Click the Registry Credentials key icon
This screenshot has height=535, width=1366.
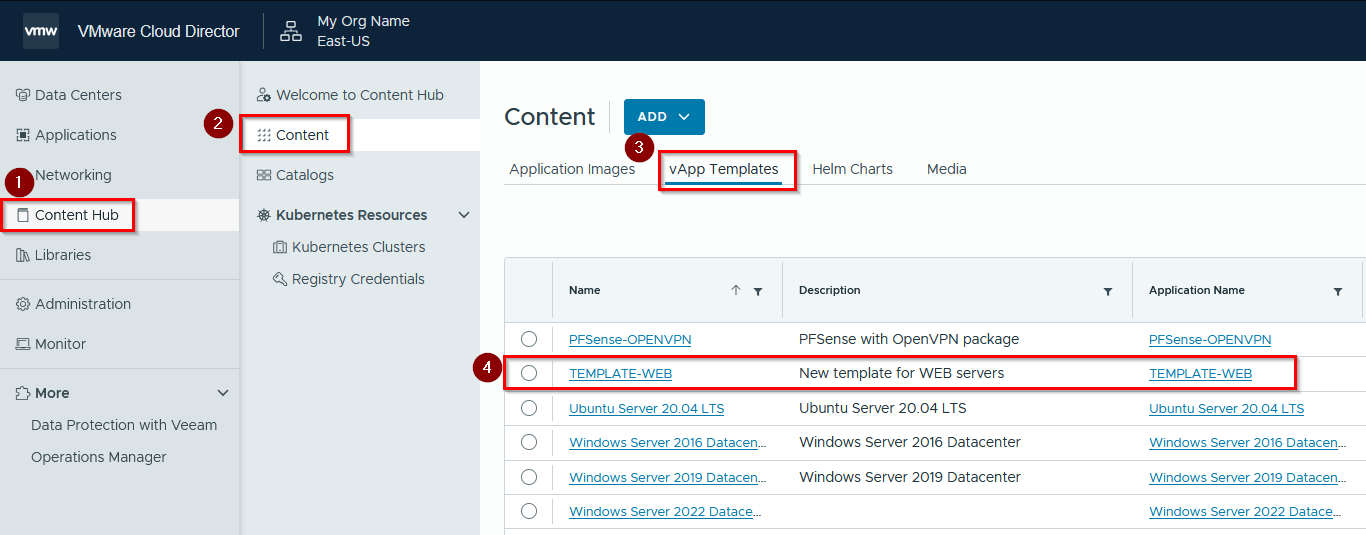[x=280, y=279]
